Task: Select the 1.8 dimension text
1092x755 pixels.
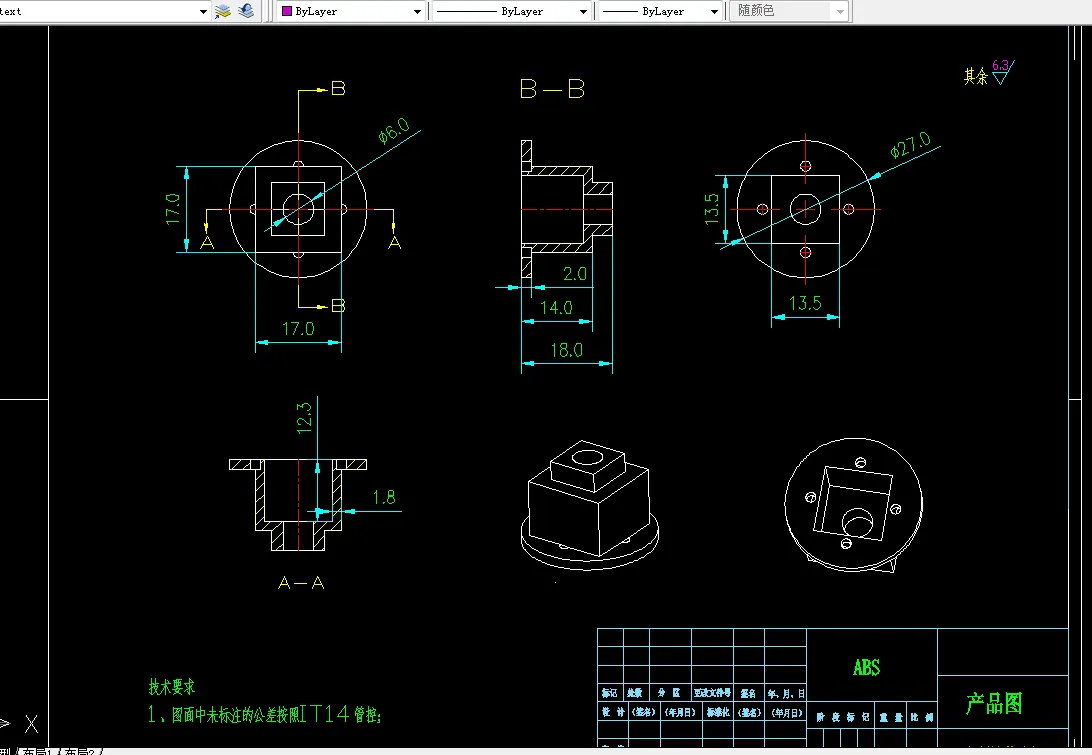Action: [384, 497]
